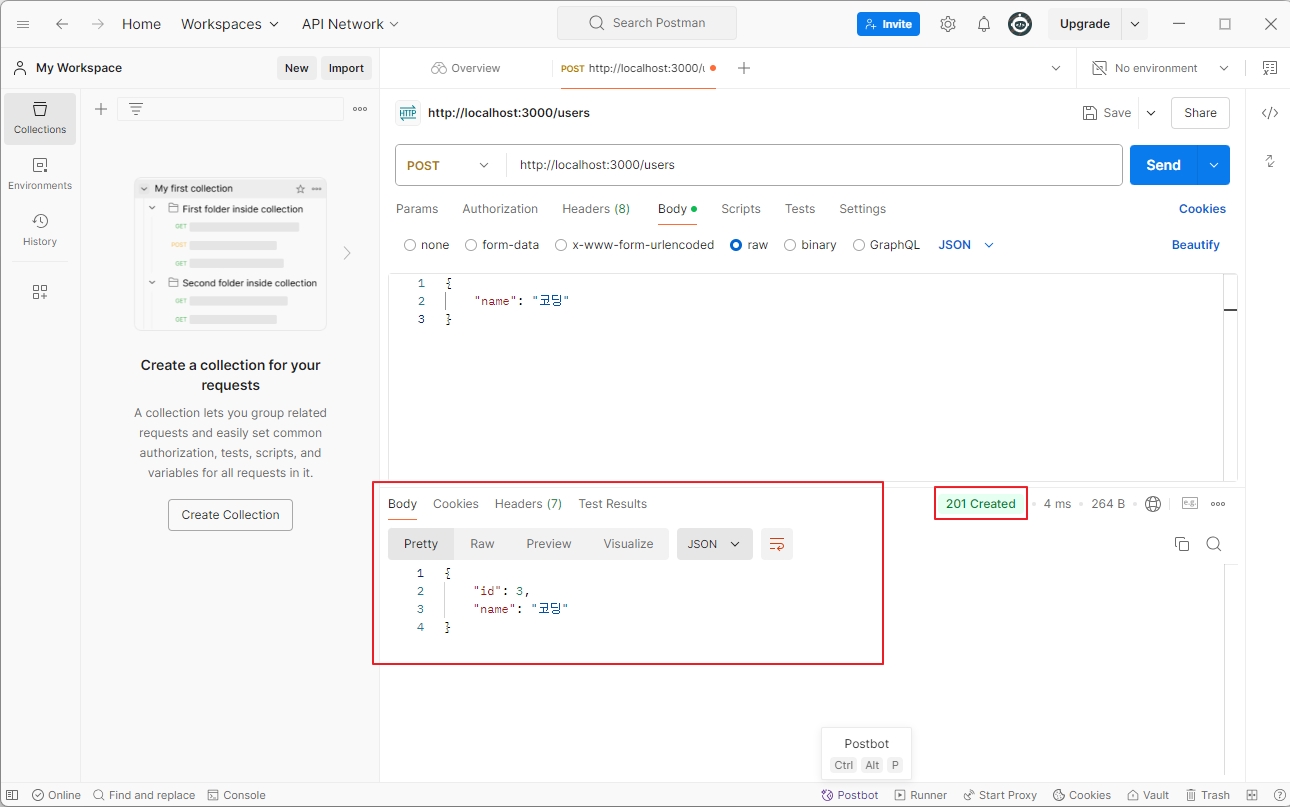Image resolution: width=1290 pixels, height=807 pixels.
Task: Expand the API Network dropdown
Action: pyautogui.click(x=350, y=24)
